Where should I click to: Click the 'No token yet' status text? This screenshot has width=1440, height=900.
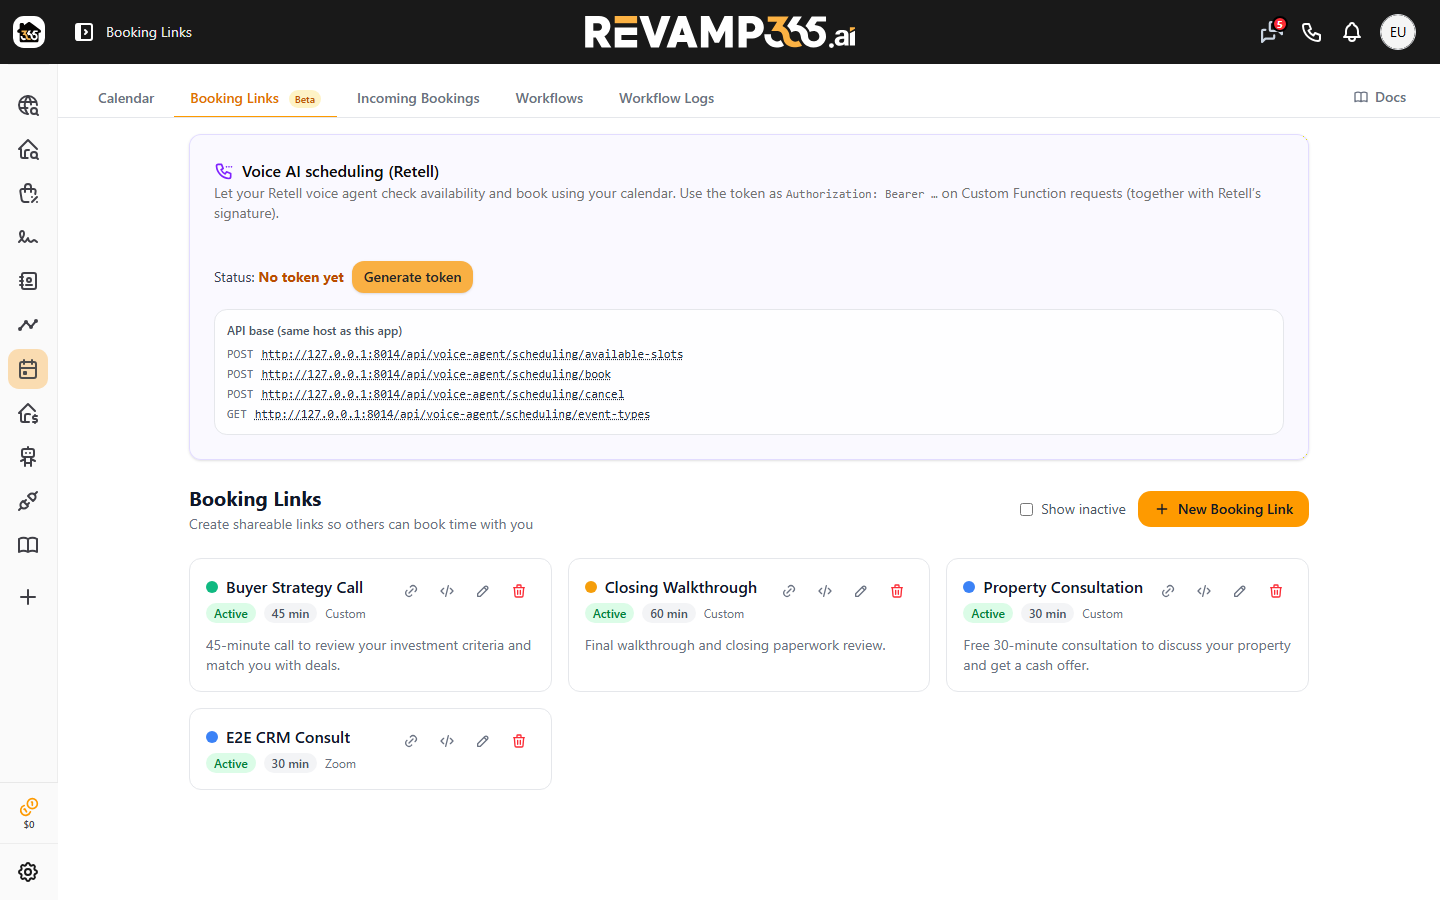coord(301,277)
